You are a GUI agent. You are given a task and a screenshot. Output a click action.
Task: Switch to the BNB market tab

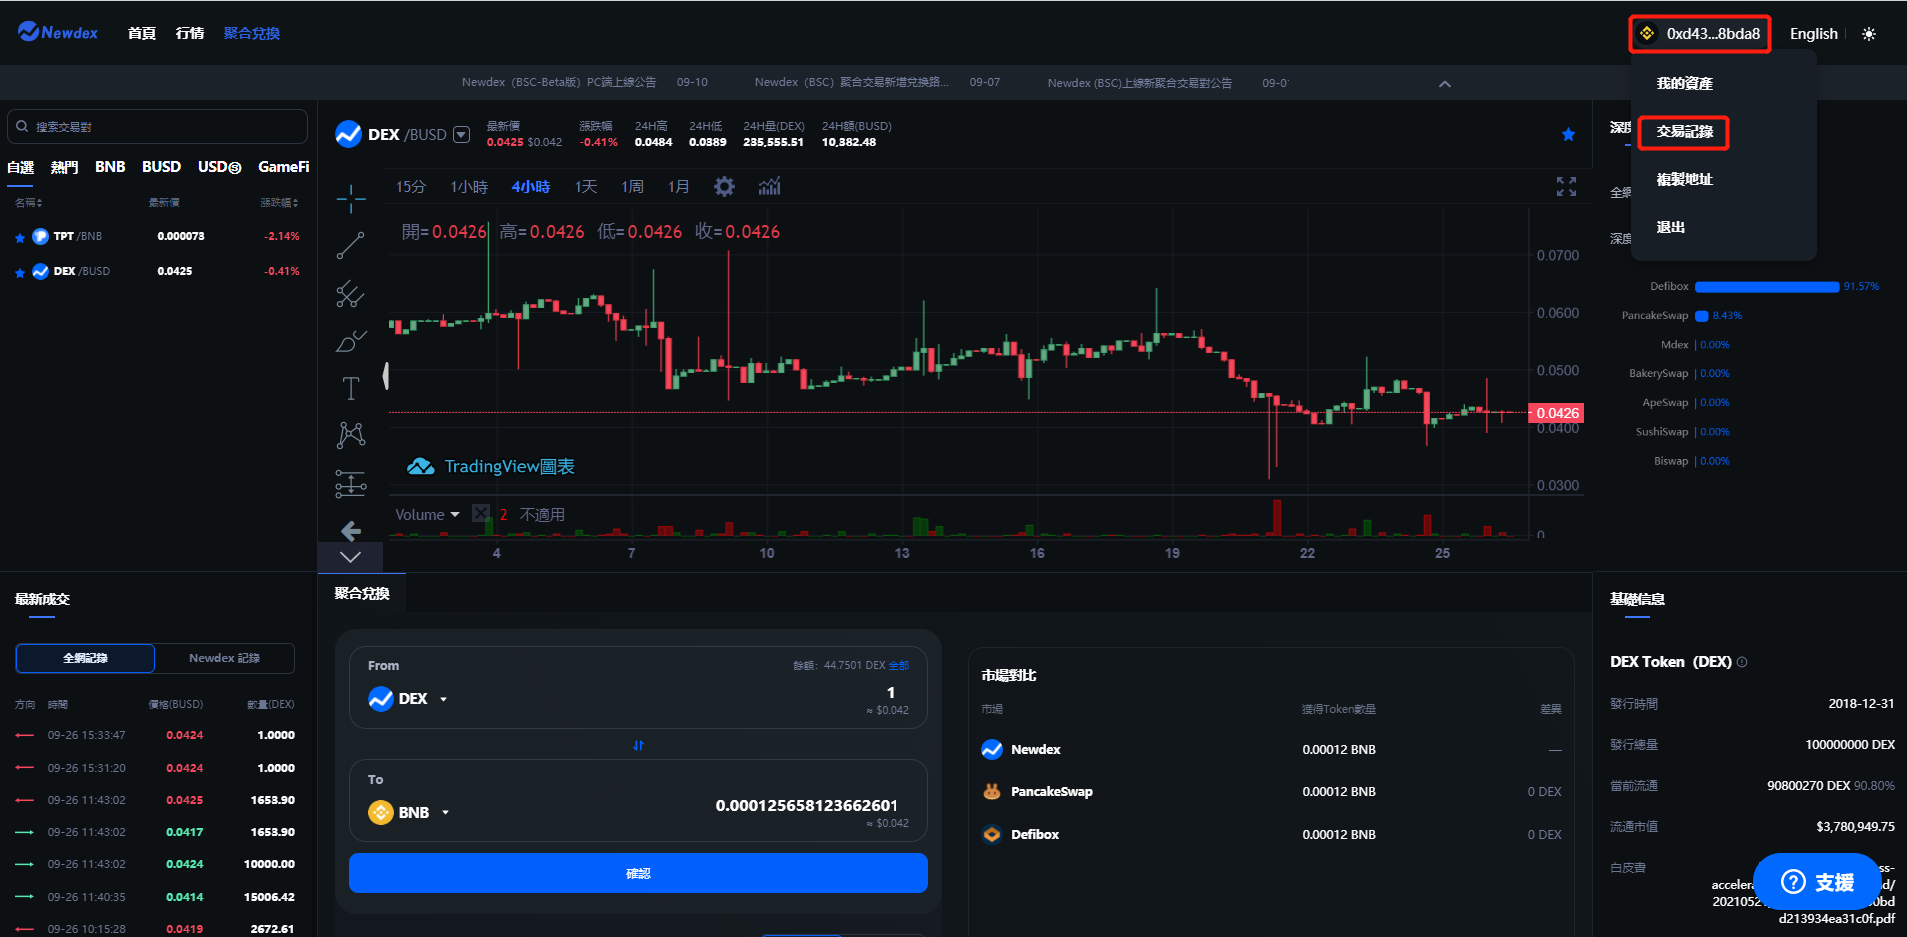click(110, 167)
